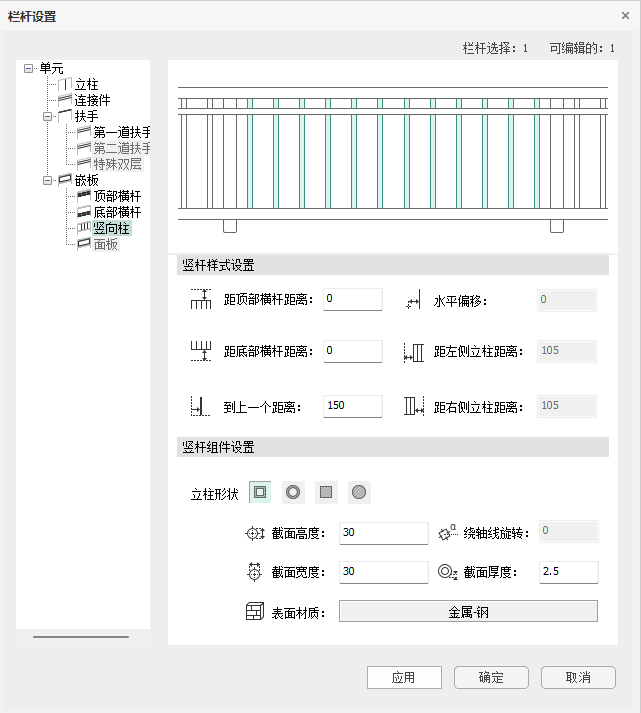Viewport: 641px width, 713px height.
Task: Focus the 截面高度 input field
Action: pos(384,533)
